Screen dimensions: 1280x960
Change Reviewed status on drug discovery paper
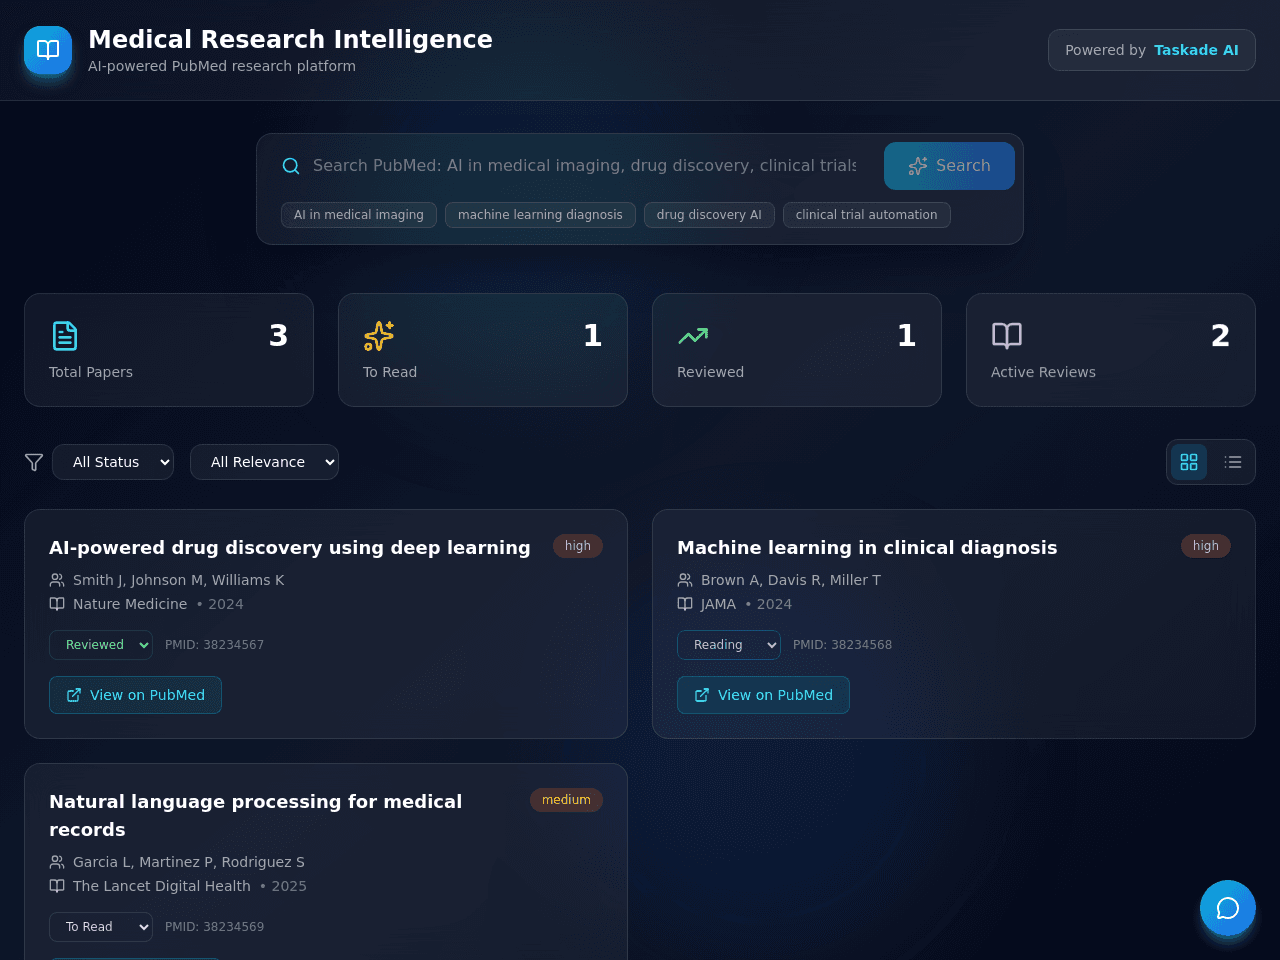(101, 645)
